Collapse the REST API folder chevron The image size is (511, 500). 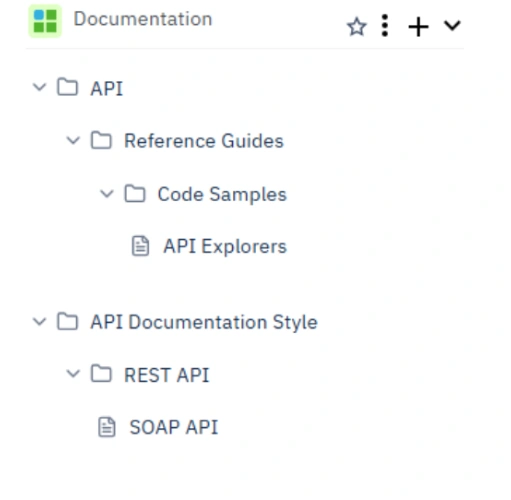tap(73, 373)
